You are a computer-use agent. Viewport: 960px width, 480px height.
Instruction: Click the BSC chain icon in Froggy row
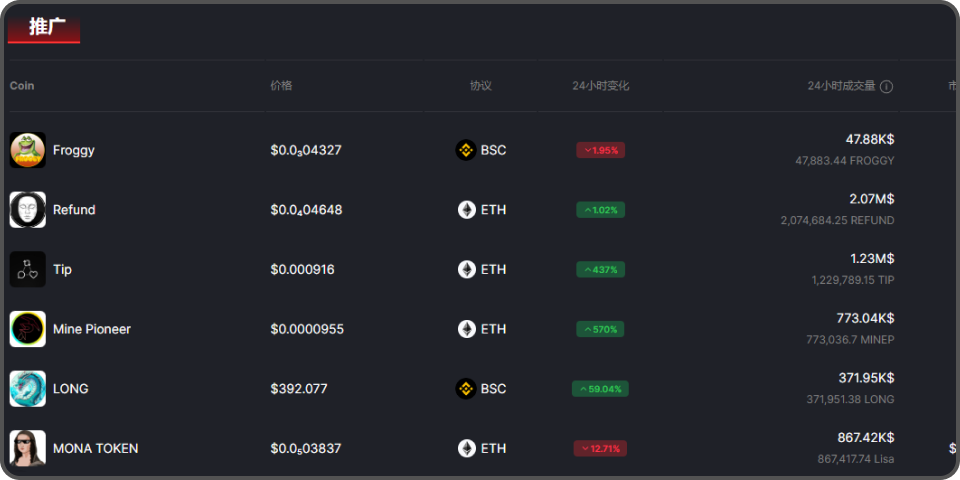[x=465, y=150]
